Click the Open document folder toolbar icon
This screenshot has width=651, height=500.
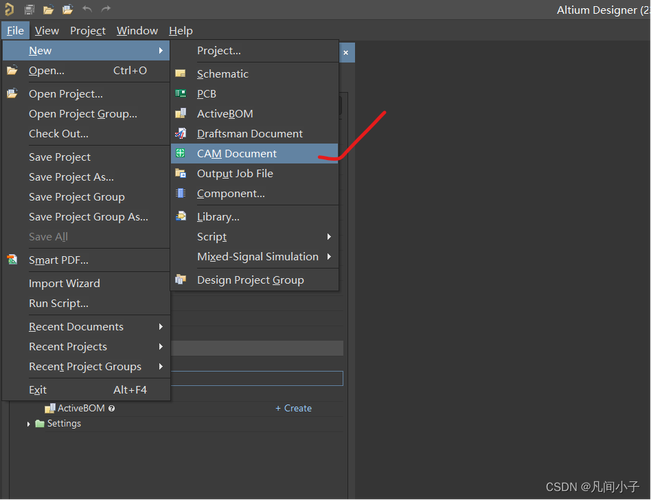tap(49, 9)
